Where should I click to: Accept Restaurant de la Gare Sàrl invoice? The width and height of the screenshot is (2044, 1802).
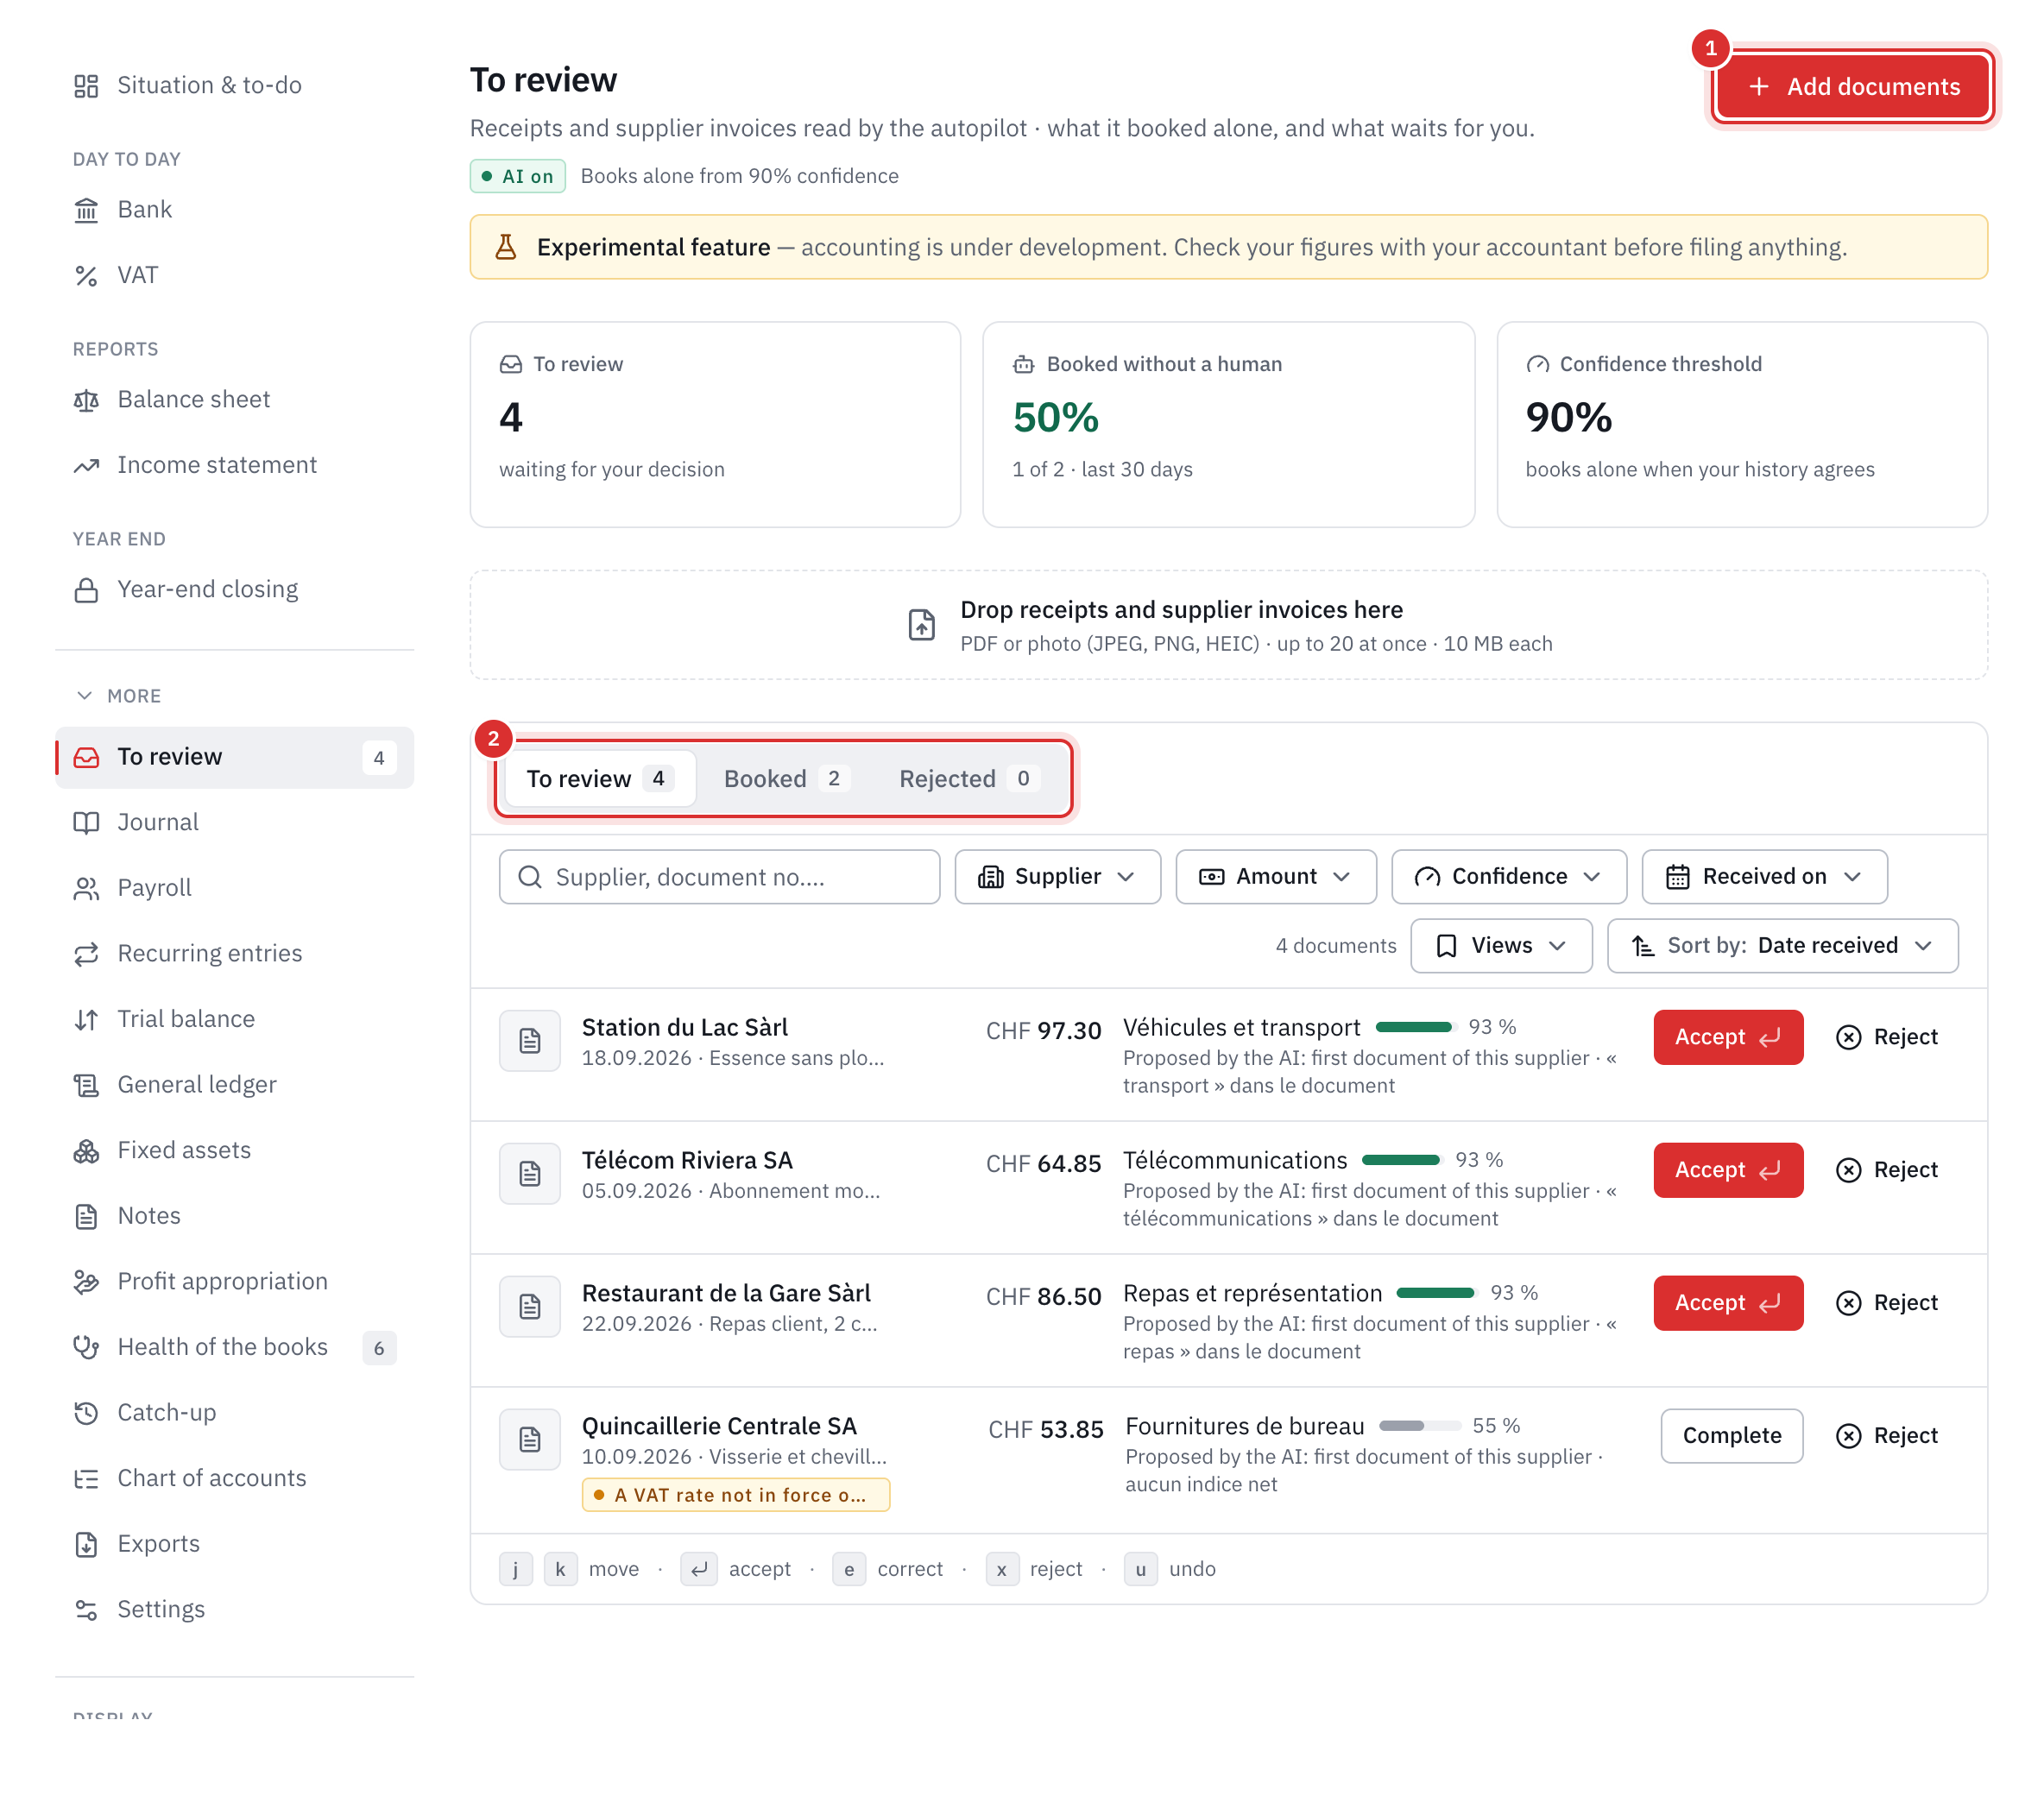point(1728,1303)
